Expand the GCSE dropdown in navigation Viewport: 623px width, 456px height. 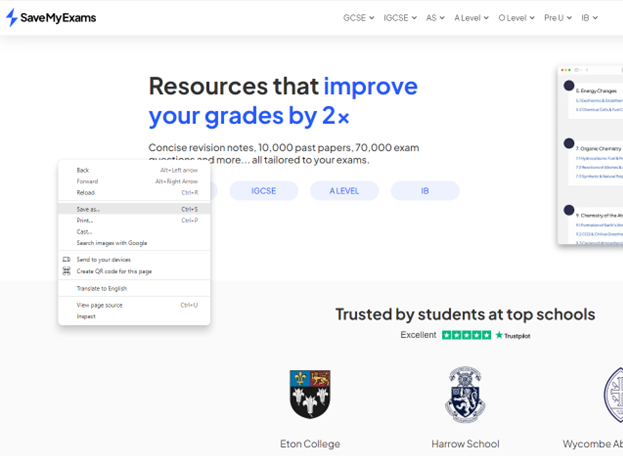click(x=358, y=17)
